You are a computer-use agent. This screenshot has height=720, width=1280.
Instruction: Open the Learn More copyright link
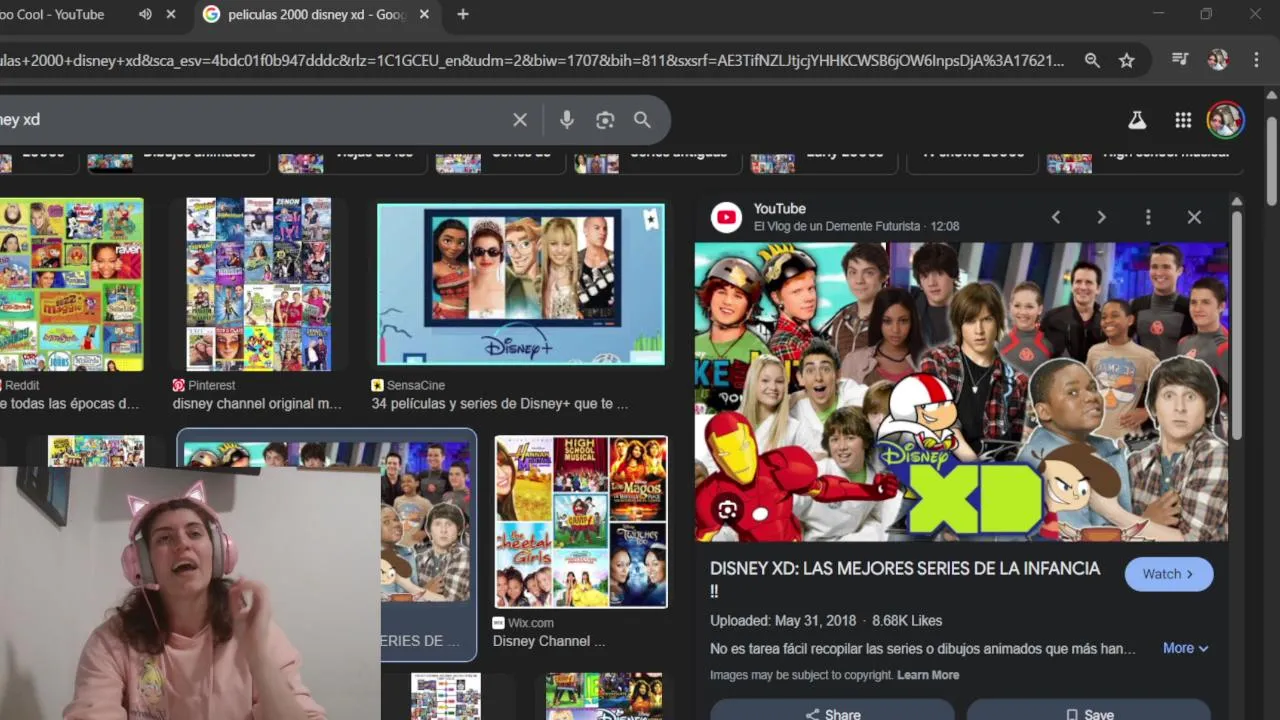(x=928, y=675)
